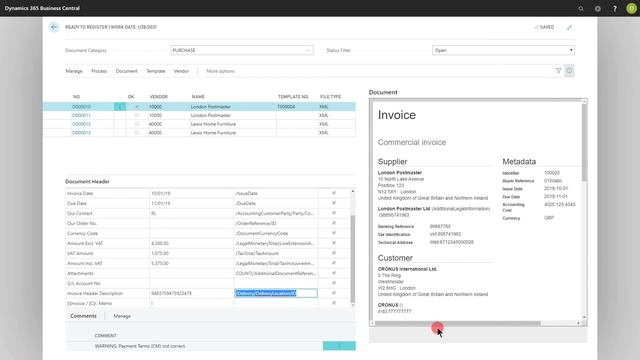Toggle the FactBox information icon

click(569, 71)
